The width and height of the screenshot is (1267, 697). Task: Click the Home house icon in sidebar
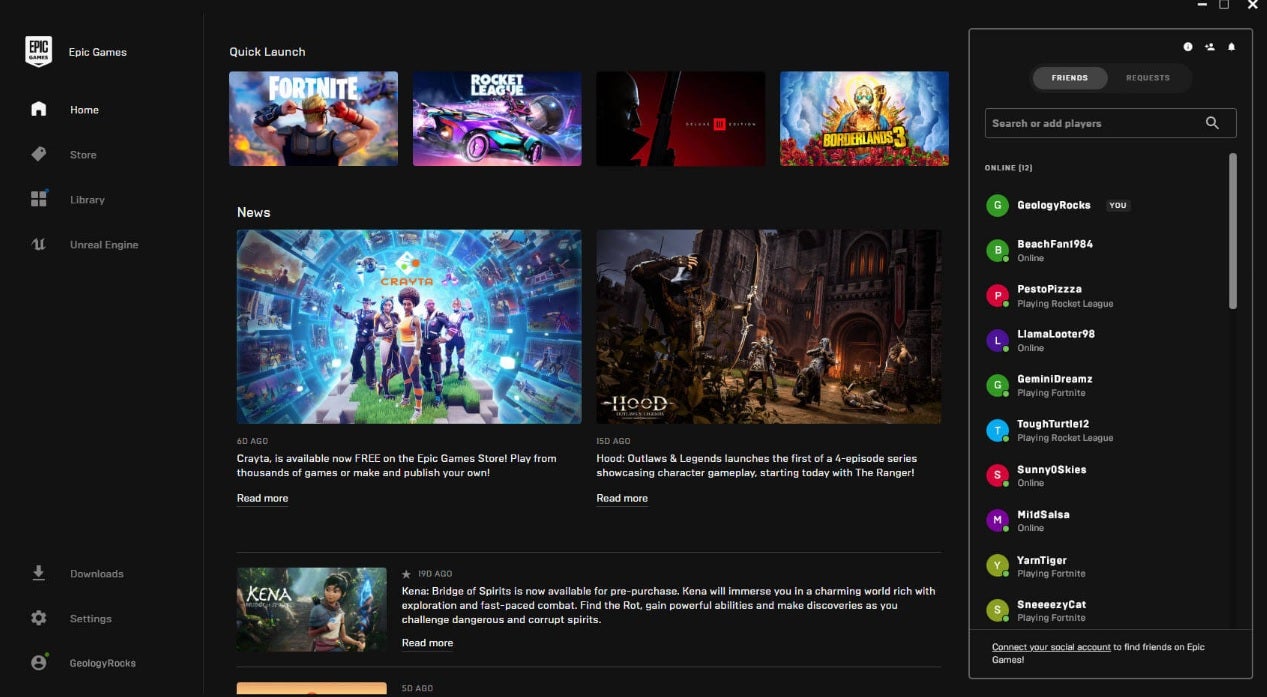[38, 109]
